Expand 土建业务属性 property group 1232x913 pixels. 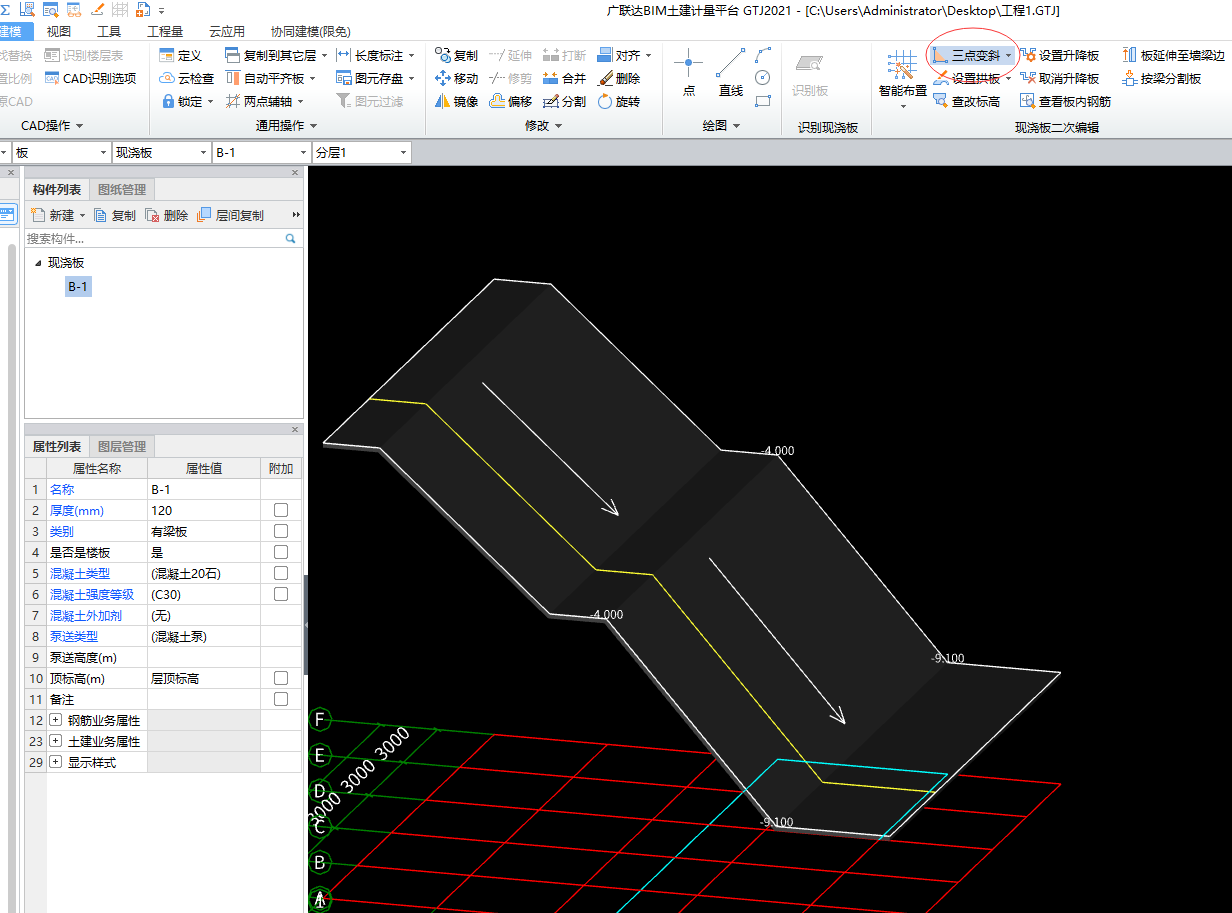click(55, 741)
